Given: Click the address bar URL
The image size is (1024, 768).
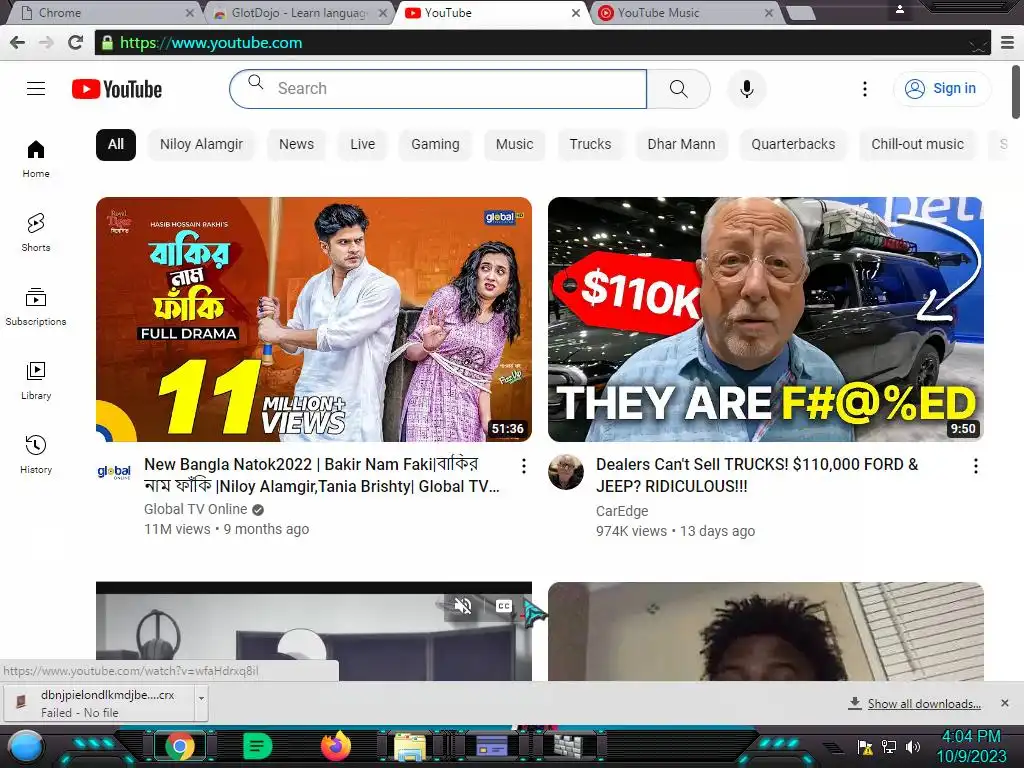Looking at the screenshot, I should (x=211, y=43).
